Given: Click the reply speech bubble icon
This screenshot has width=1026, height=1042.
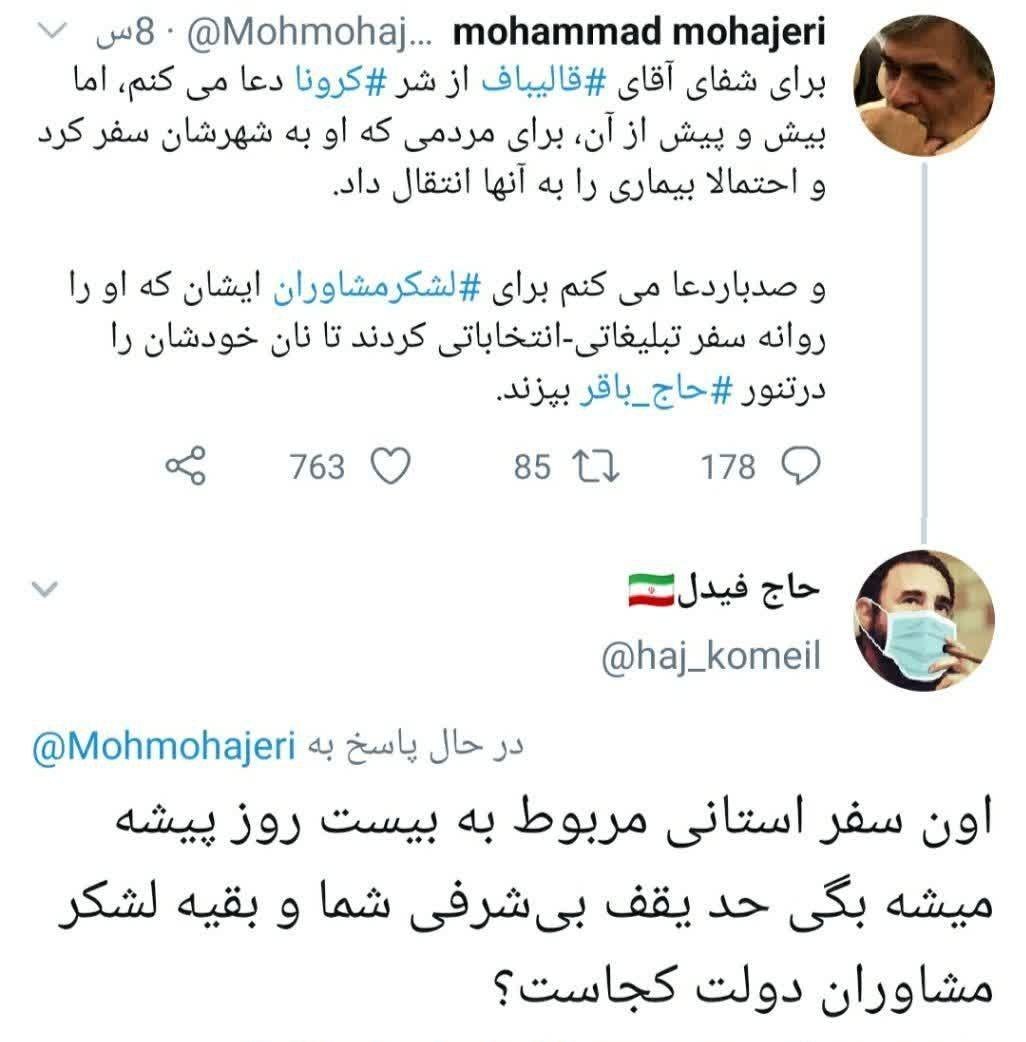Looking at the screenshot, I should click(800, 466).
